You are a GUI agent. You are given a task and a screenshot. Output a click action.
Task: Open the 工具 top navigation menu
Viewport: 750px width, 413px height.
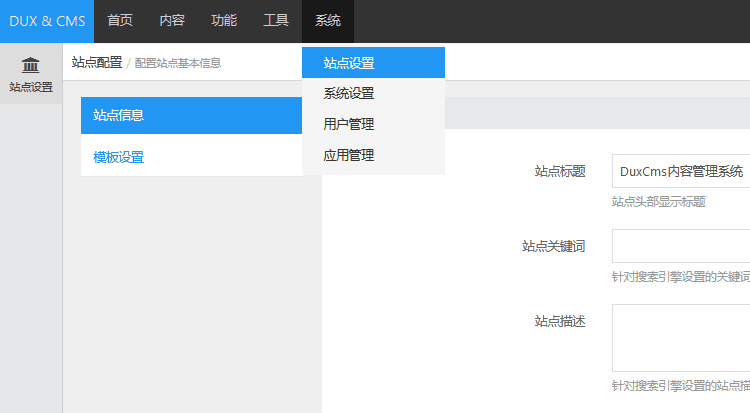coord(276,21)
